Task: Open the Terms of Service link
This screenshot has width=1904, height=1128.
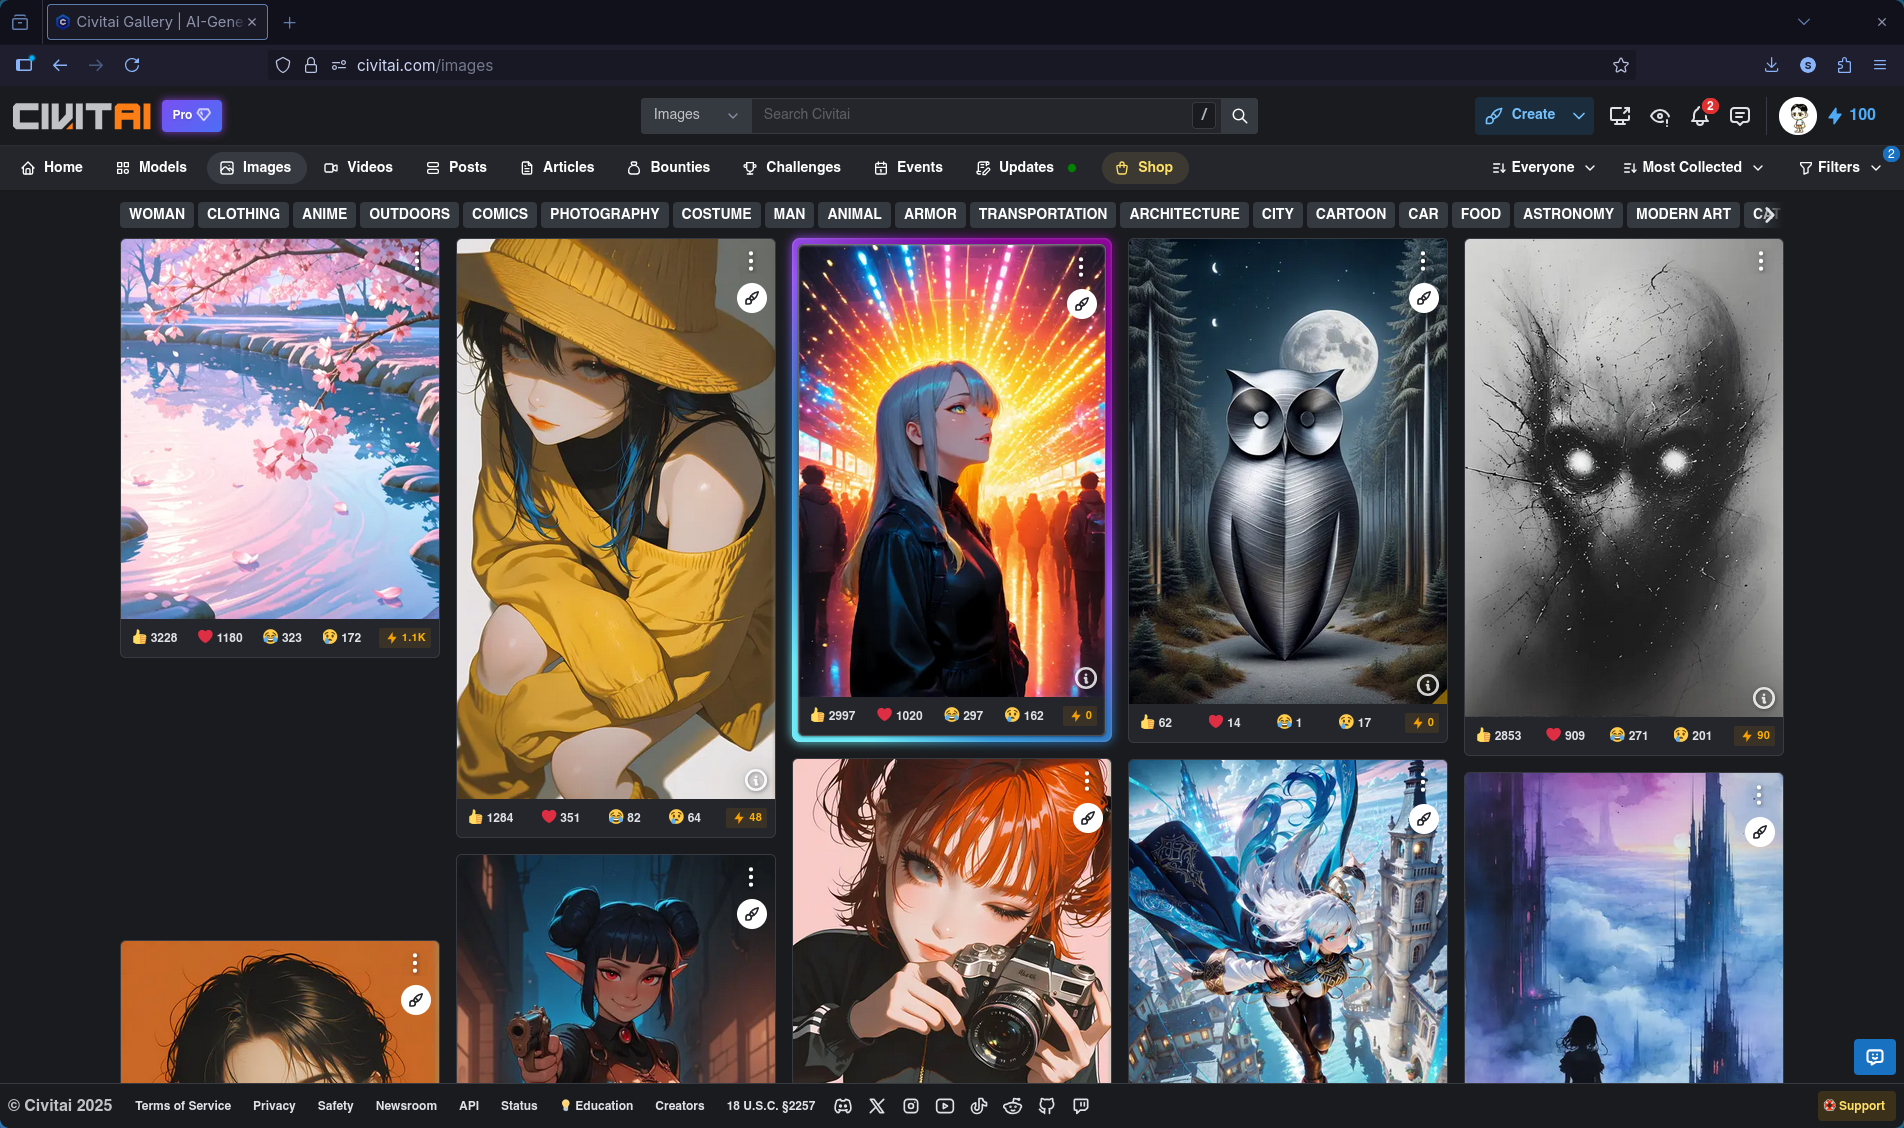Action: pyautogui.click(x=183, y=1106)
